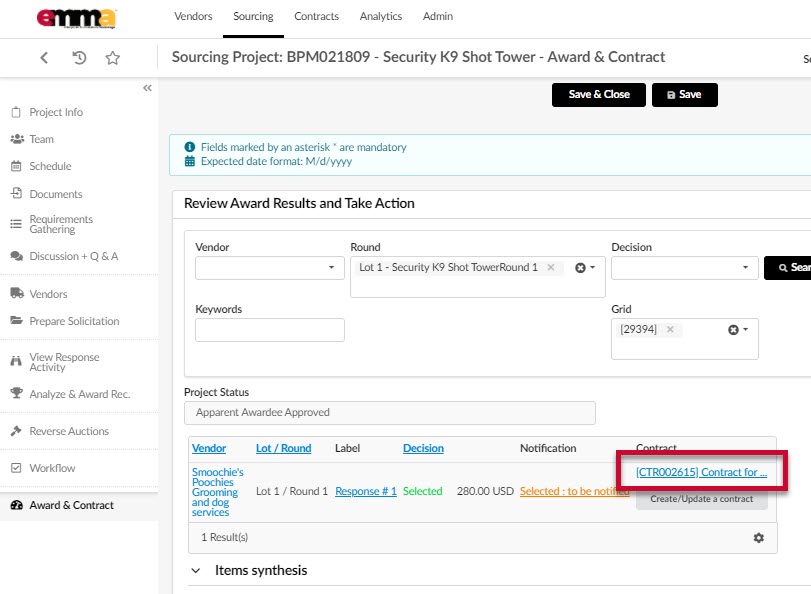This screenshot has height=594, width=811.
Task: Collapse the Items synthesis section
Action: 196,571
